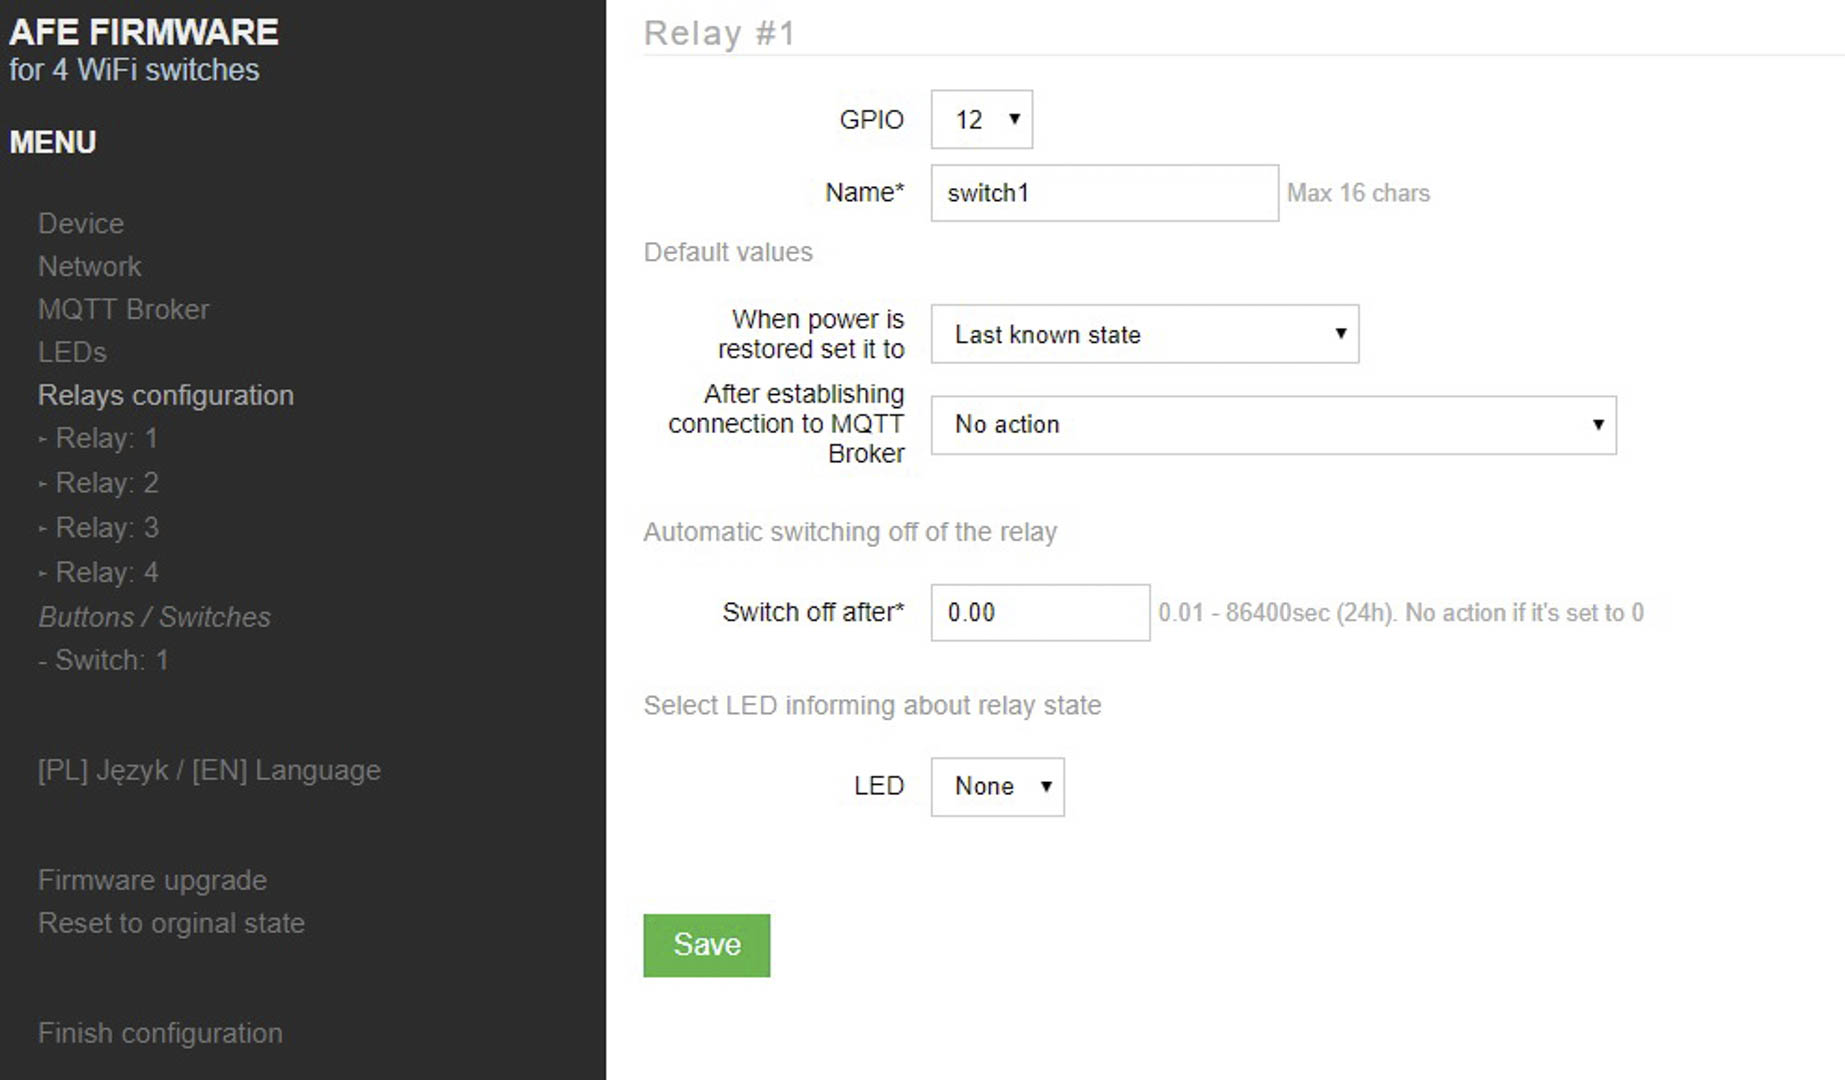Click Finish configuration
The width and height of the screenshot is (1845, 1080).
click(160, 1033)
